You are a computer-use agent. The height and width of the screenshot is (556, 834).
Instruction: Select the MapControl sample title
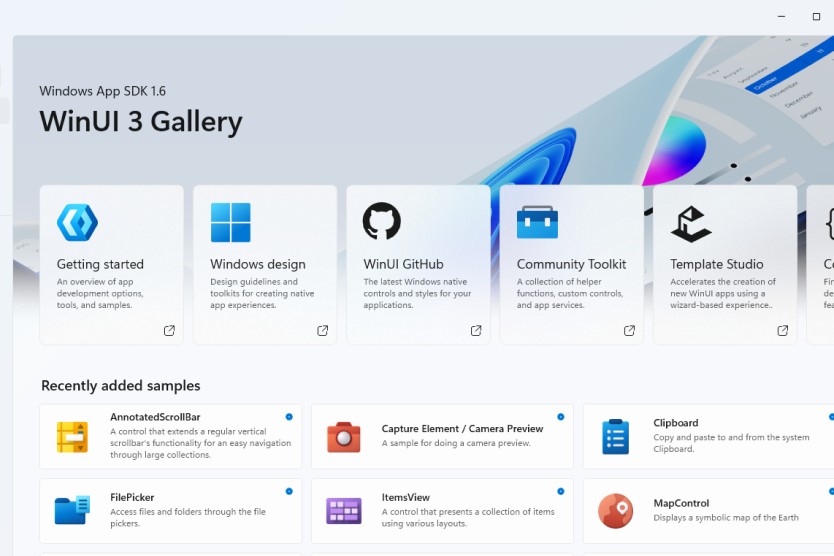pyautogui.click(x=681, y=503)
